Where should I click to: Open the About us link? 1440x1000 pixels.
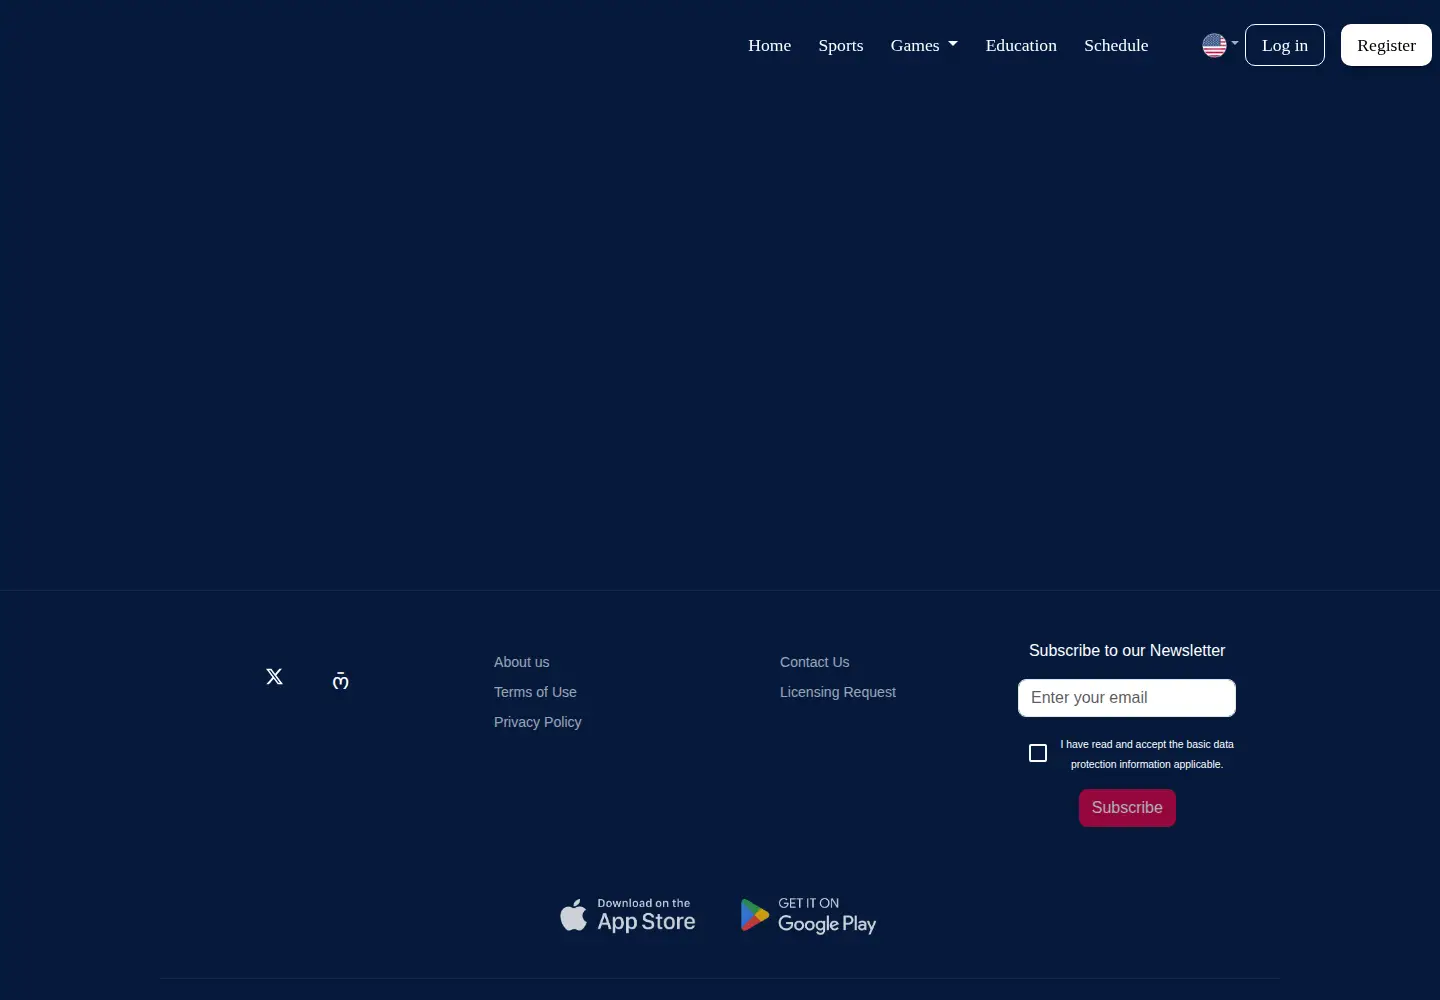point(521,662)
